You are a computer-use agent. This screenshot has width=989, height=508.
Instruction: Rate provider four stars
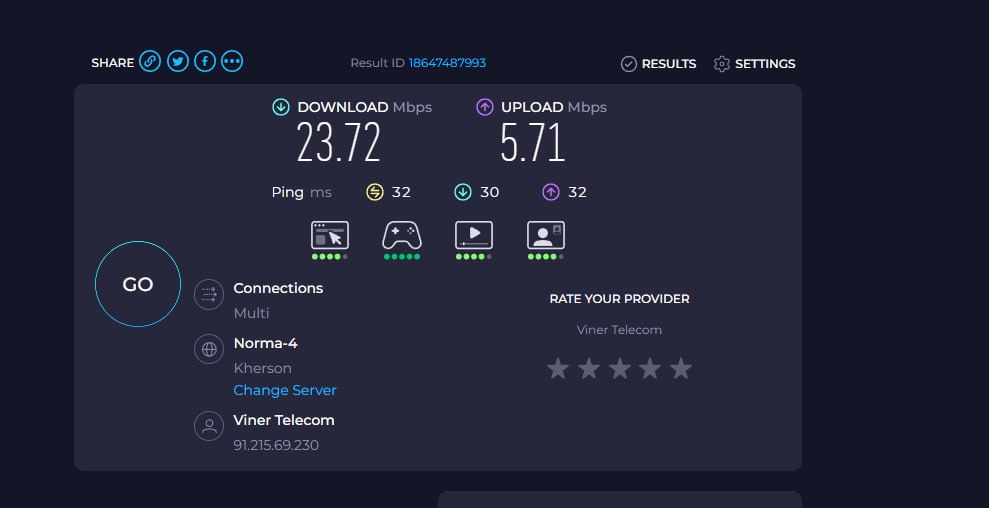tap(650, 368)
